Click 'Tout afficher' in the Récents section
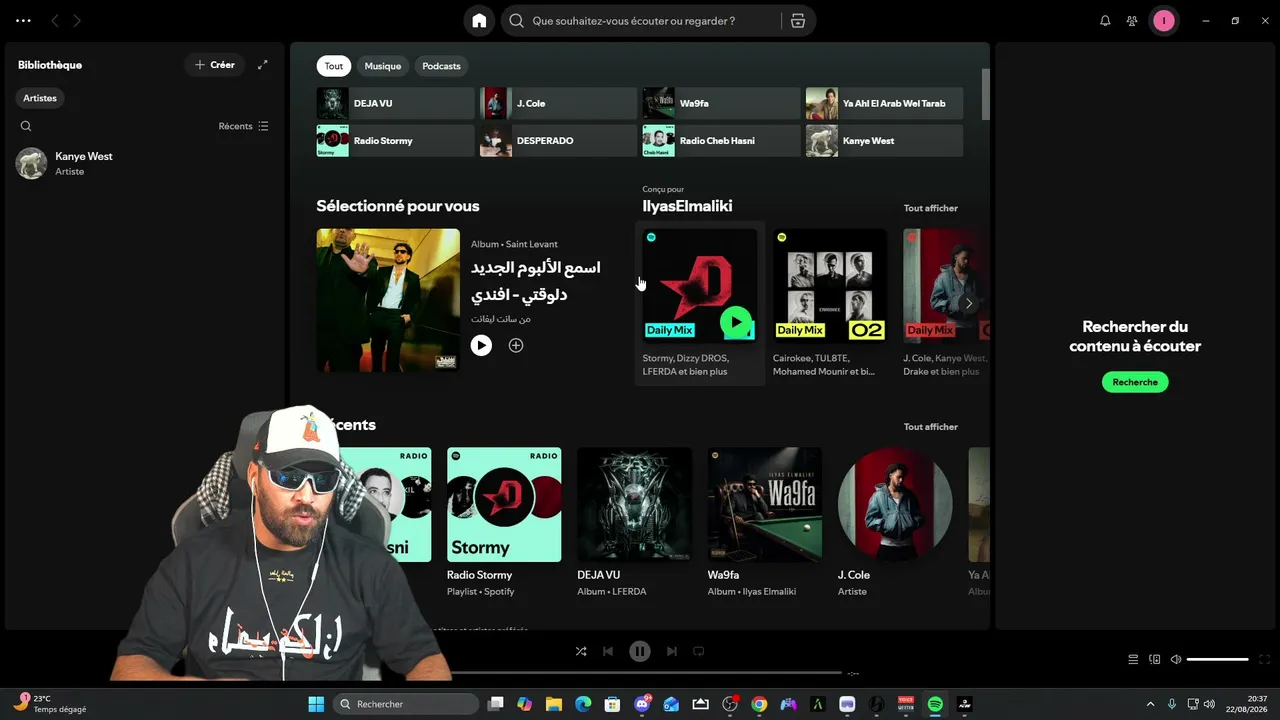Image resolution: width=1280 pixels, height=720 pixels. click(x=931, y=427)
